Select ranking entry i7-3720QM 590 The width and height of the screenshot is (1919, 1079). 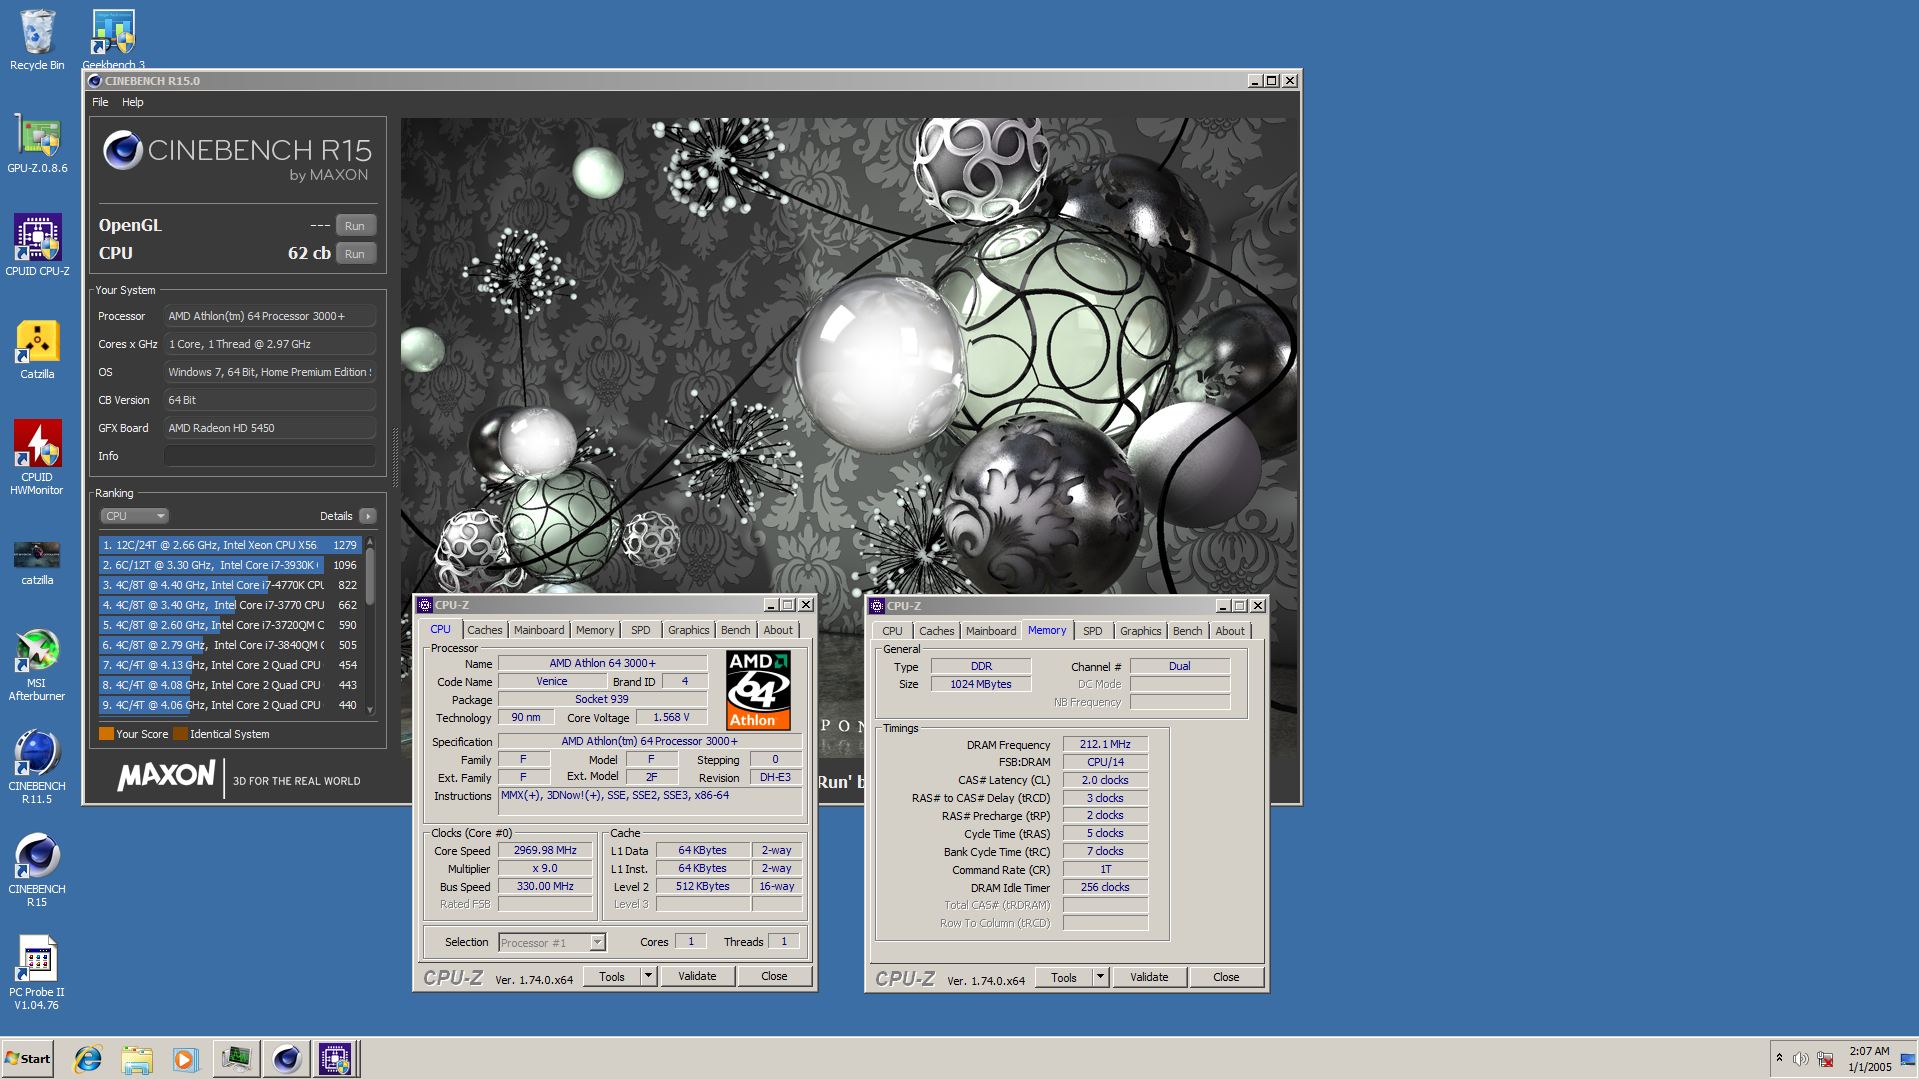(230, 625)
